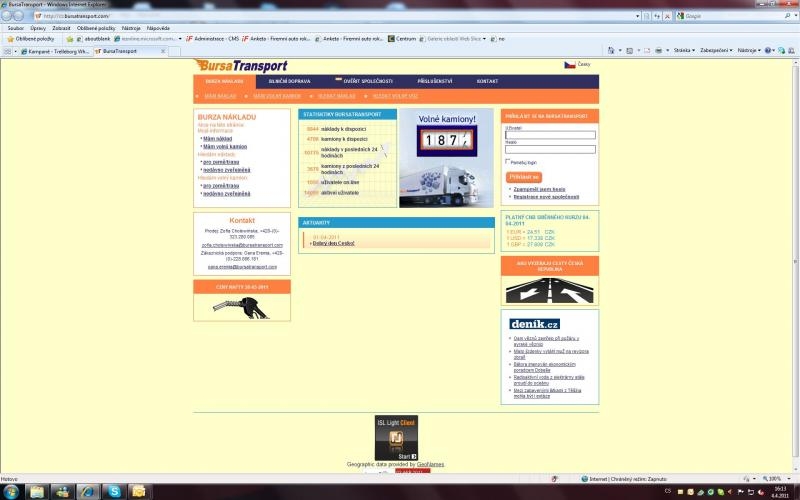Click the Administrace - CMS favorites link
This screenshot has height=500, width=800.
212,39
